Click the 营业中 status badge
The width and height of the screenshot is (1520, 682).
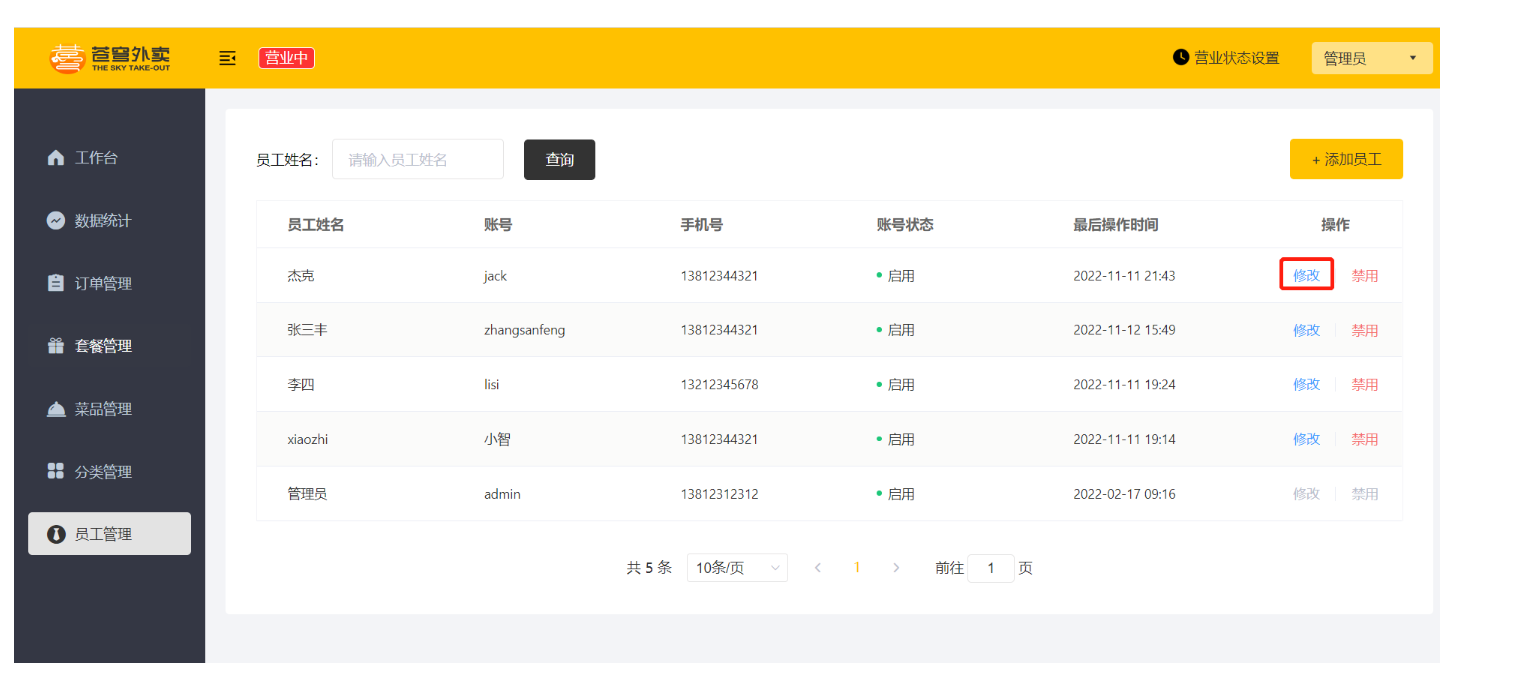(x=287, y=58)
